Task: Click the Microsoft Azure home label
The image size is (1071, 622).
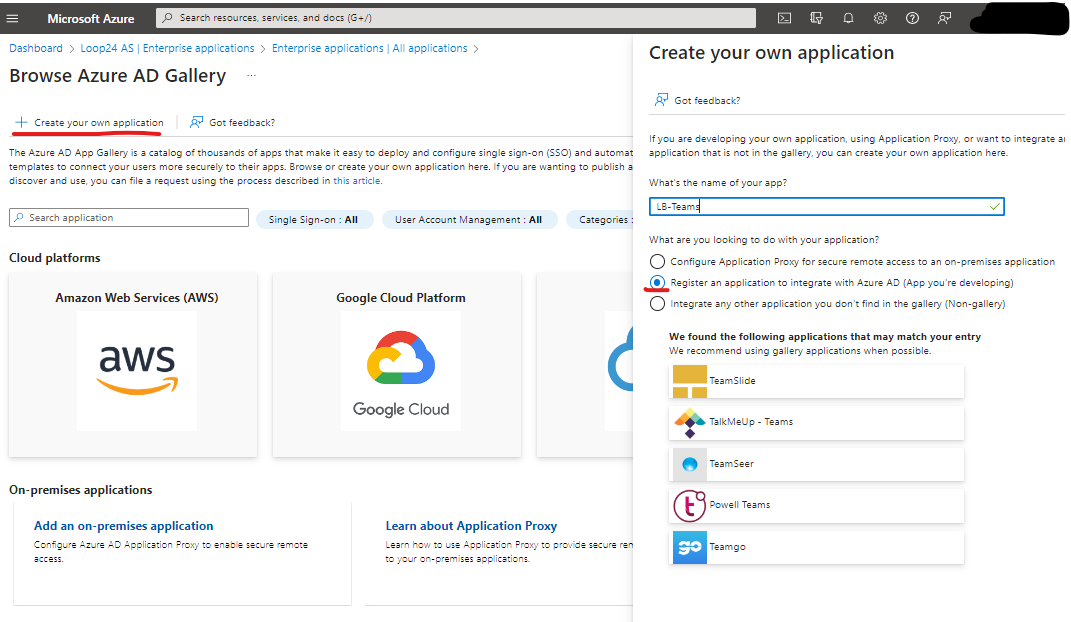Action: coord(91,18)
